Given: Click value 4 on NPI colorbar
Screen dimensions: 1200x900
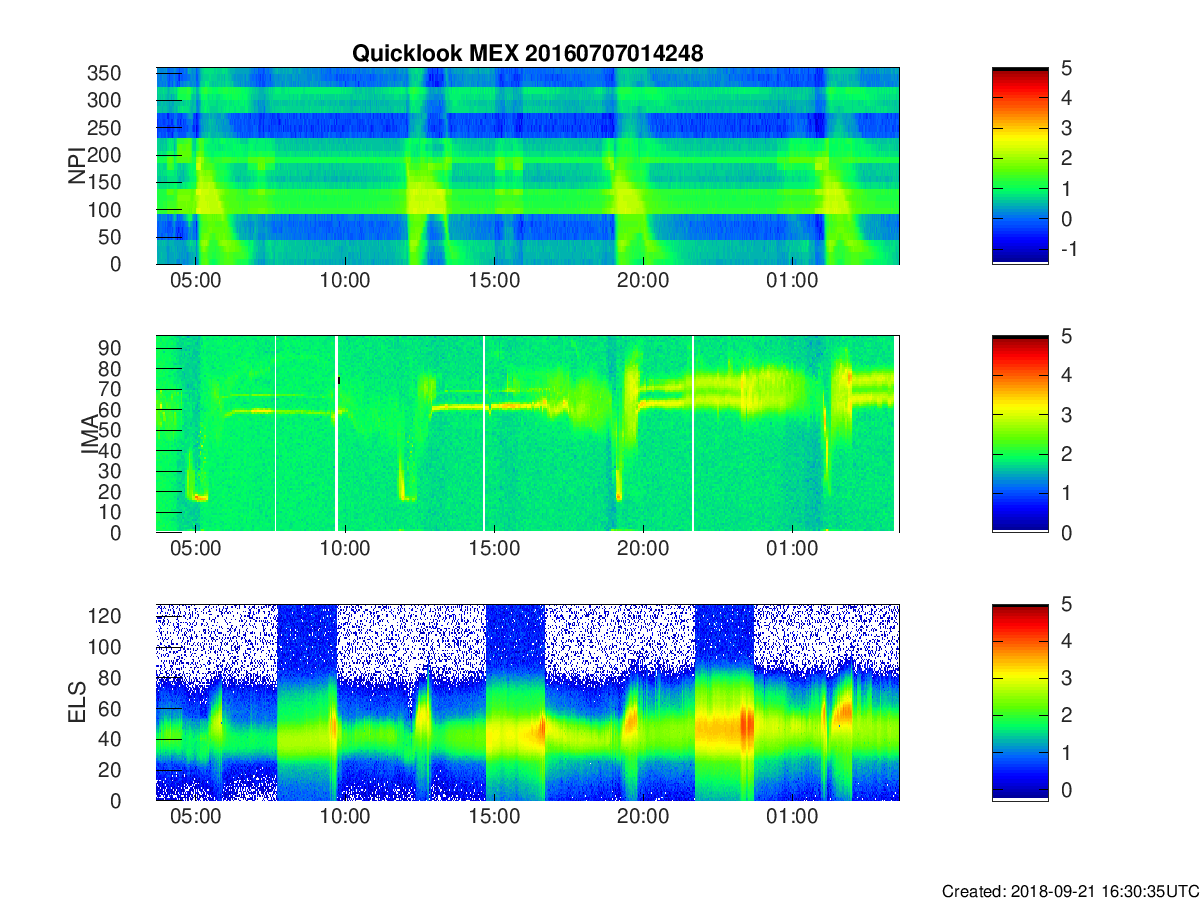Looking at the screenshot, I should tap(1065, 98).
